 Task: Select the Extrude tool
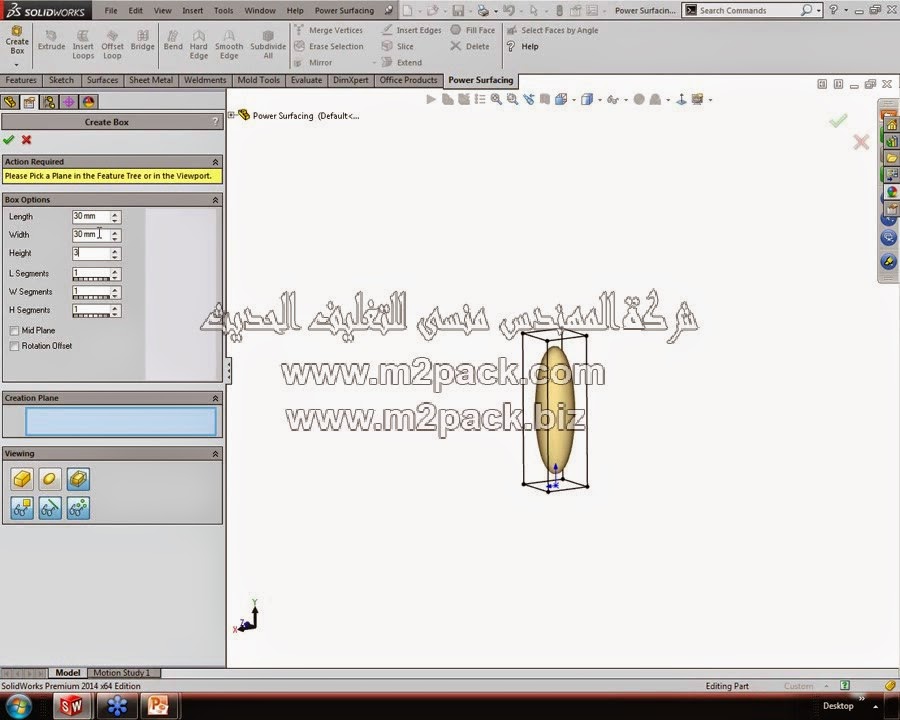(x=51, y=41)
